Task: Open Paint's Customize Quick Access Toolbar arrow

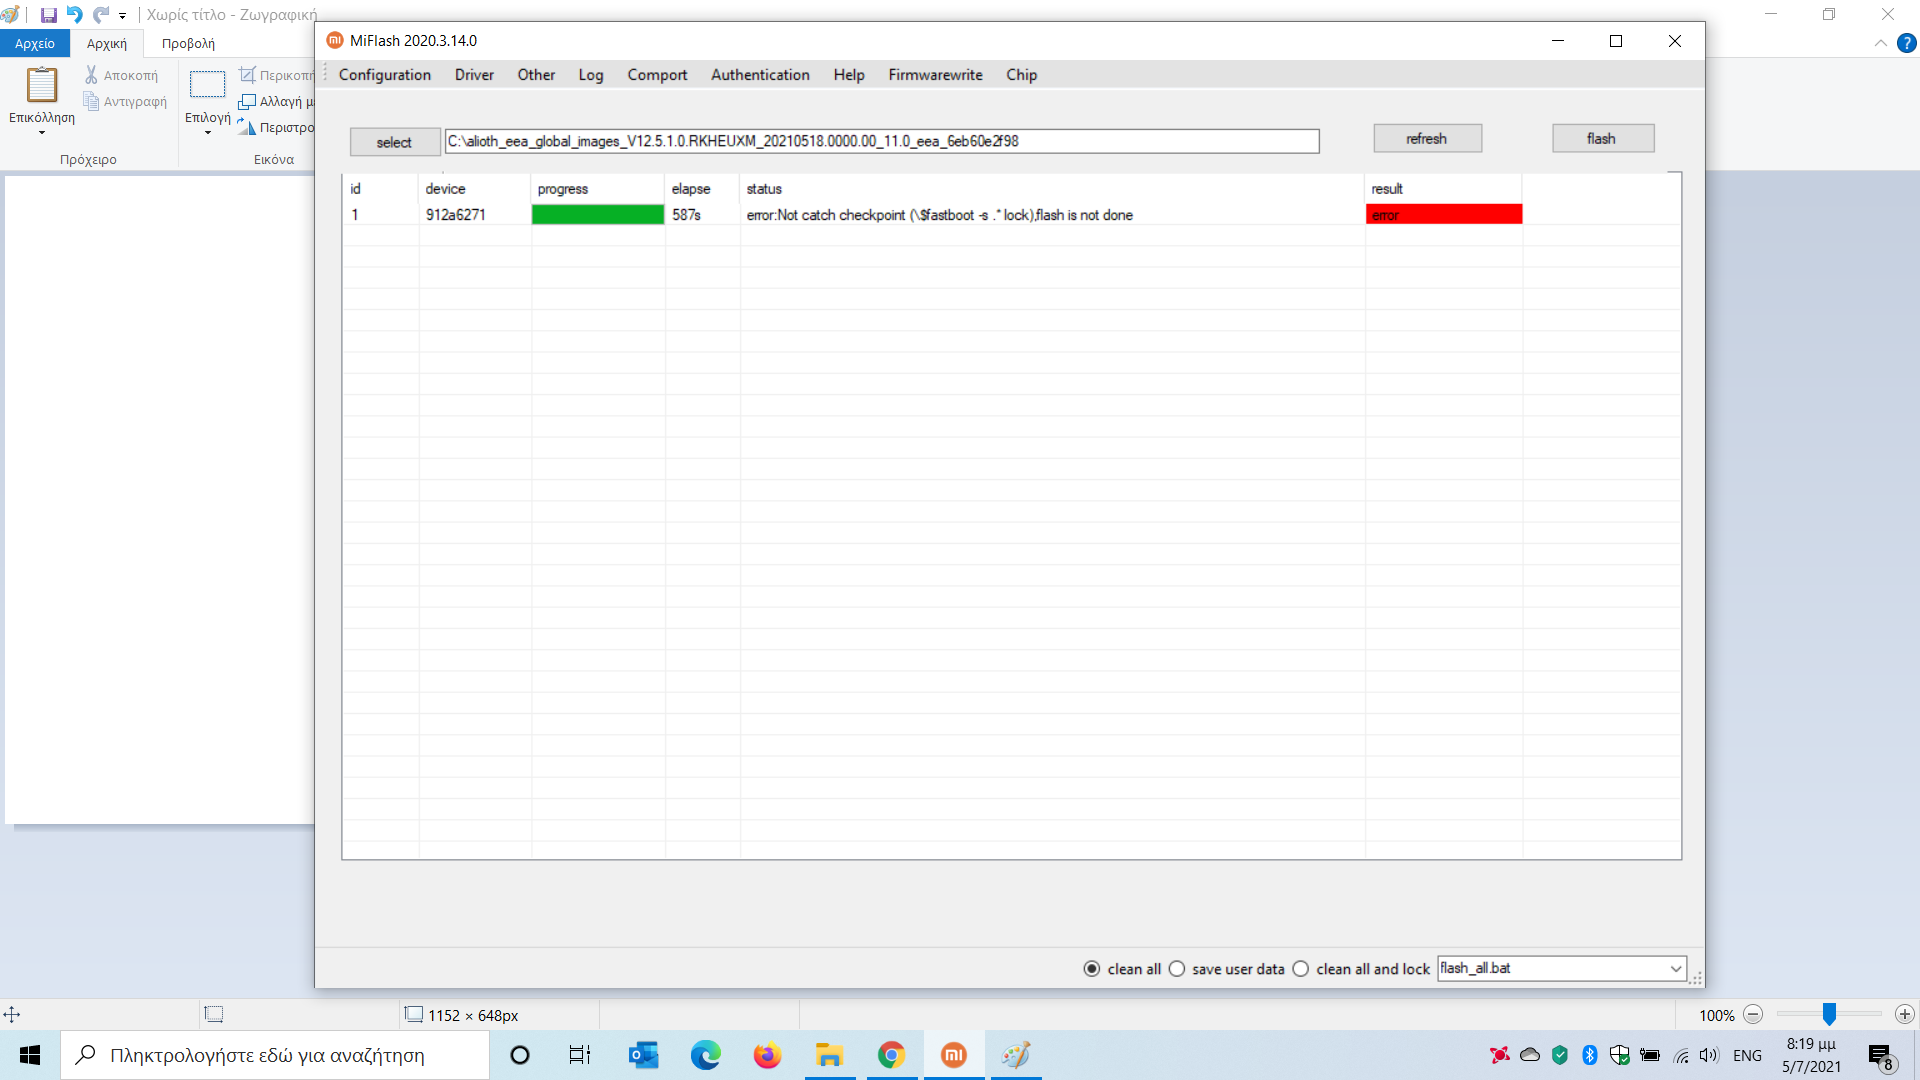Action: 122,16
